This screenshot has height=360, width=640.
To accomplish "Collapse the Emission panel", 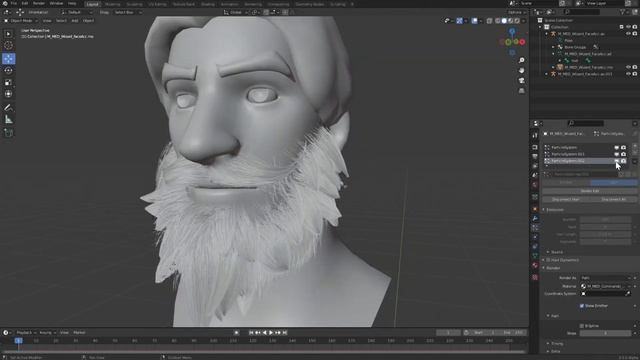I will [544, 210].
